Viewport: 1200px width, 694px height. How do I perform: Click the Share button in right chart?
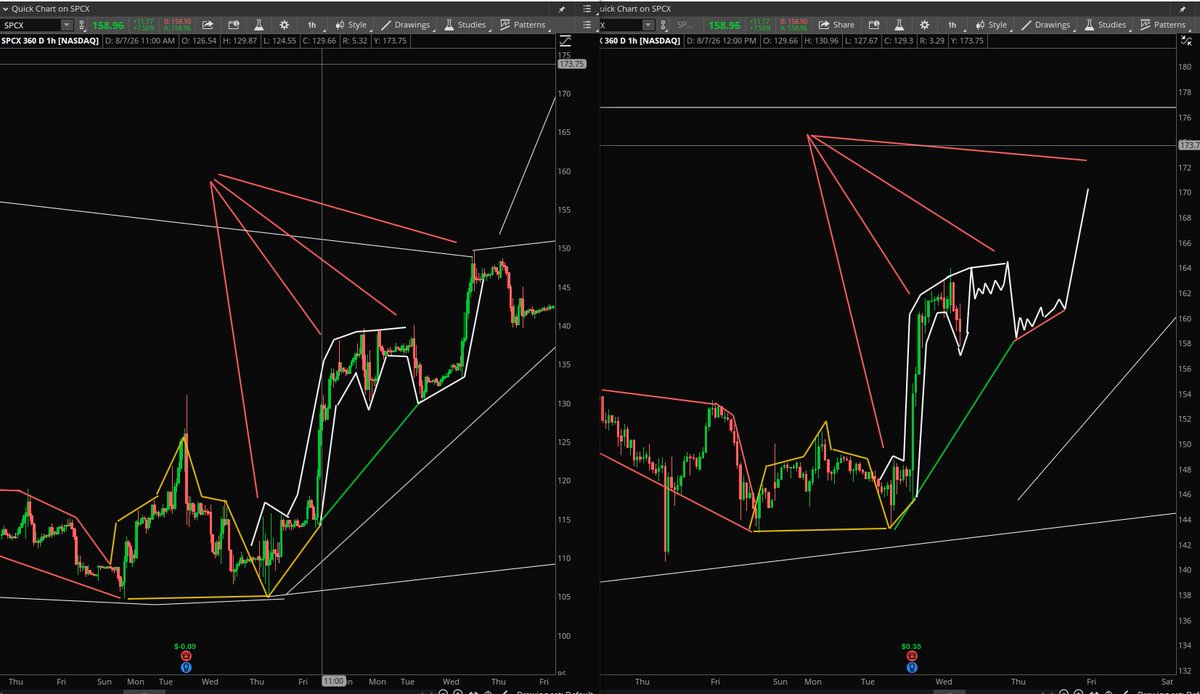click(x=837, y=24)
